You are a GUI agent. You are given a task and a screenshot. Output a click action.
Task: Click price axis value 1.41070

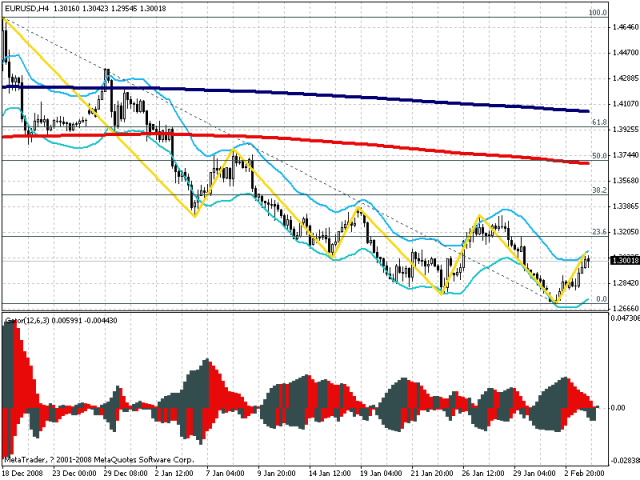click(625, 104)
